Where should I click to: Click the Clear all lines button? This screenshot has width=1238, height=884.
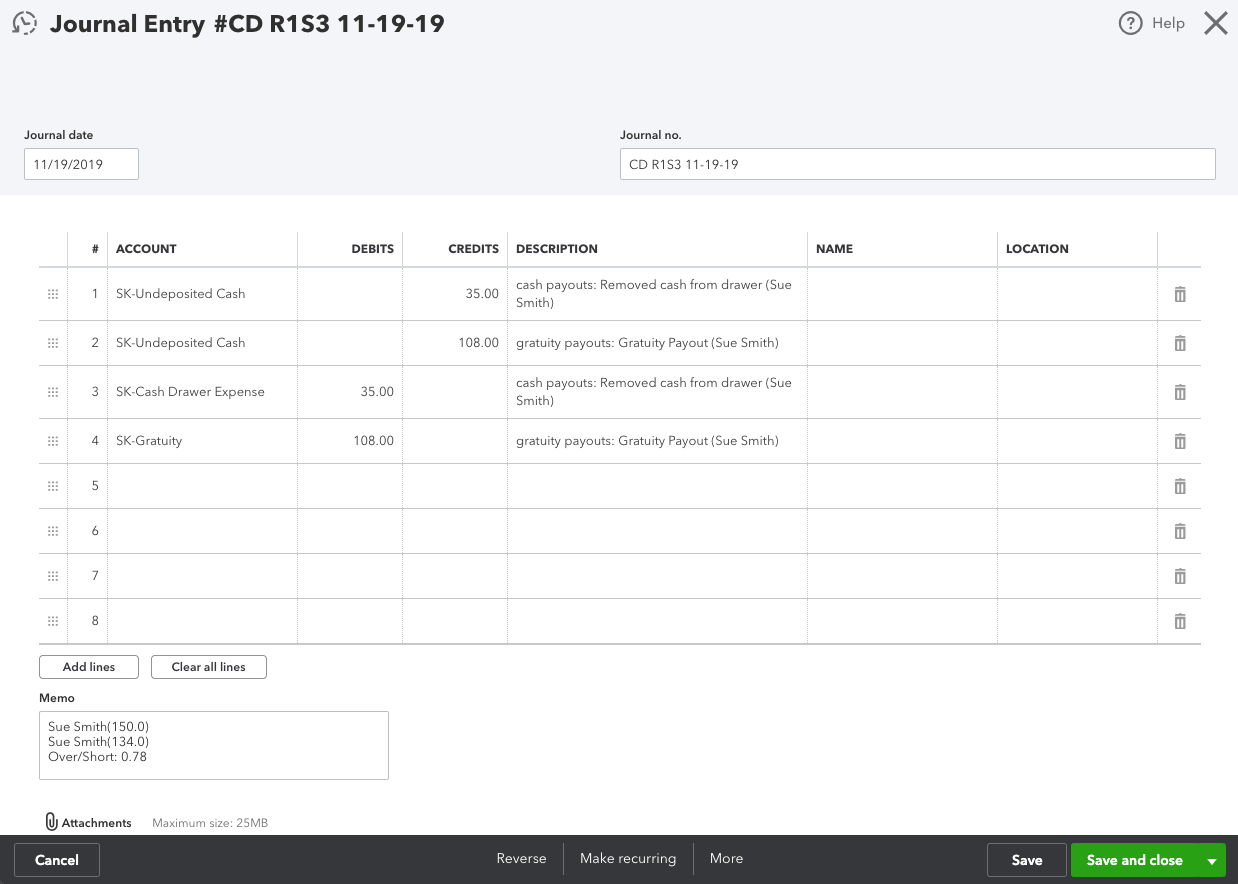[209, 667]
